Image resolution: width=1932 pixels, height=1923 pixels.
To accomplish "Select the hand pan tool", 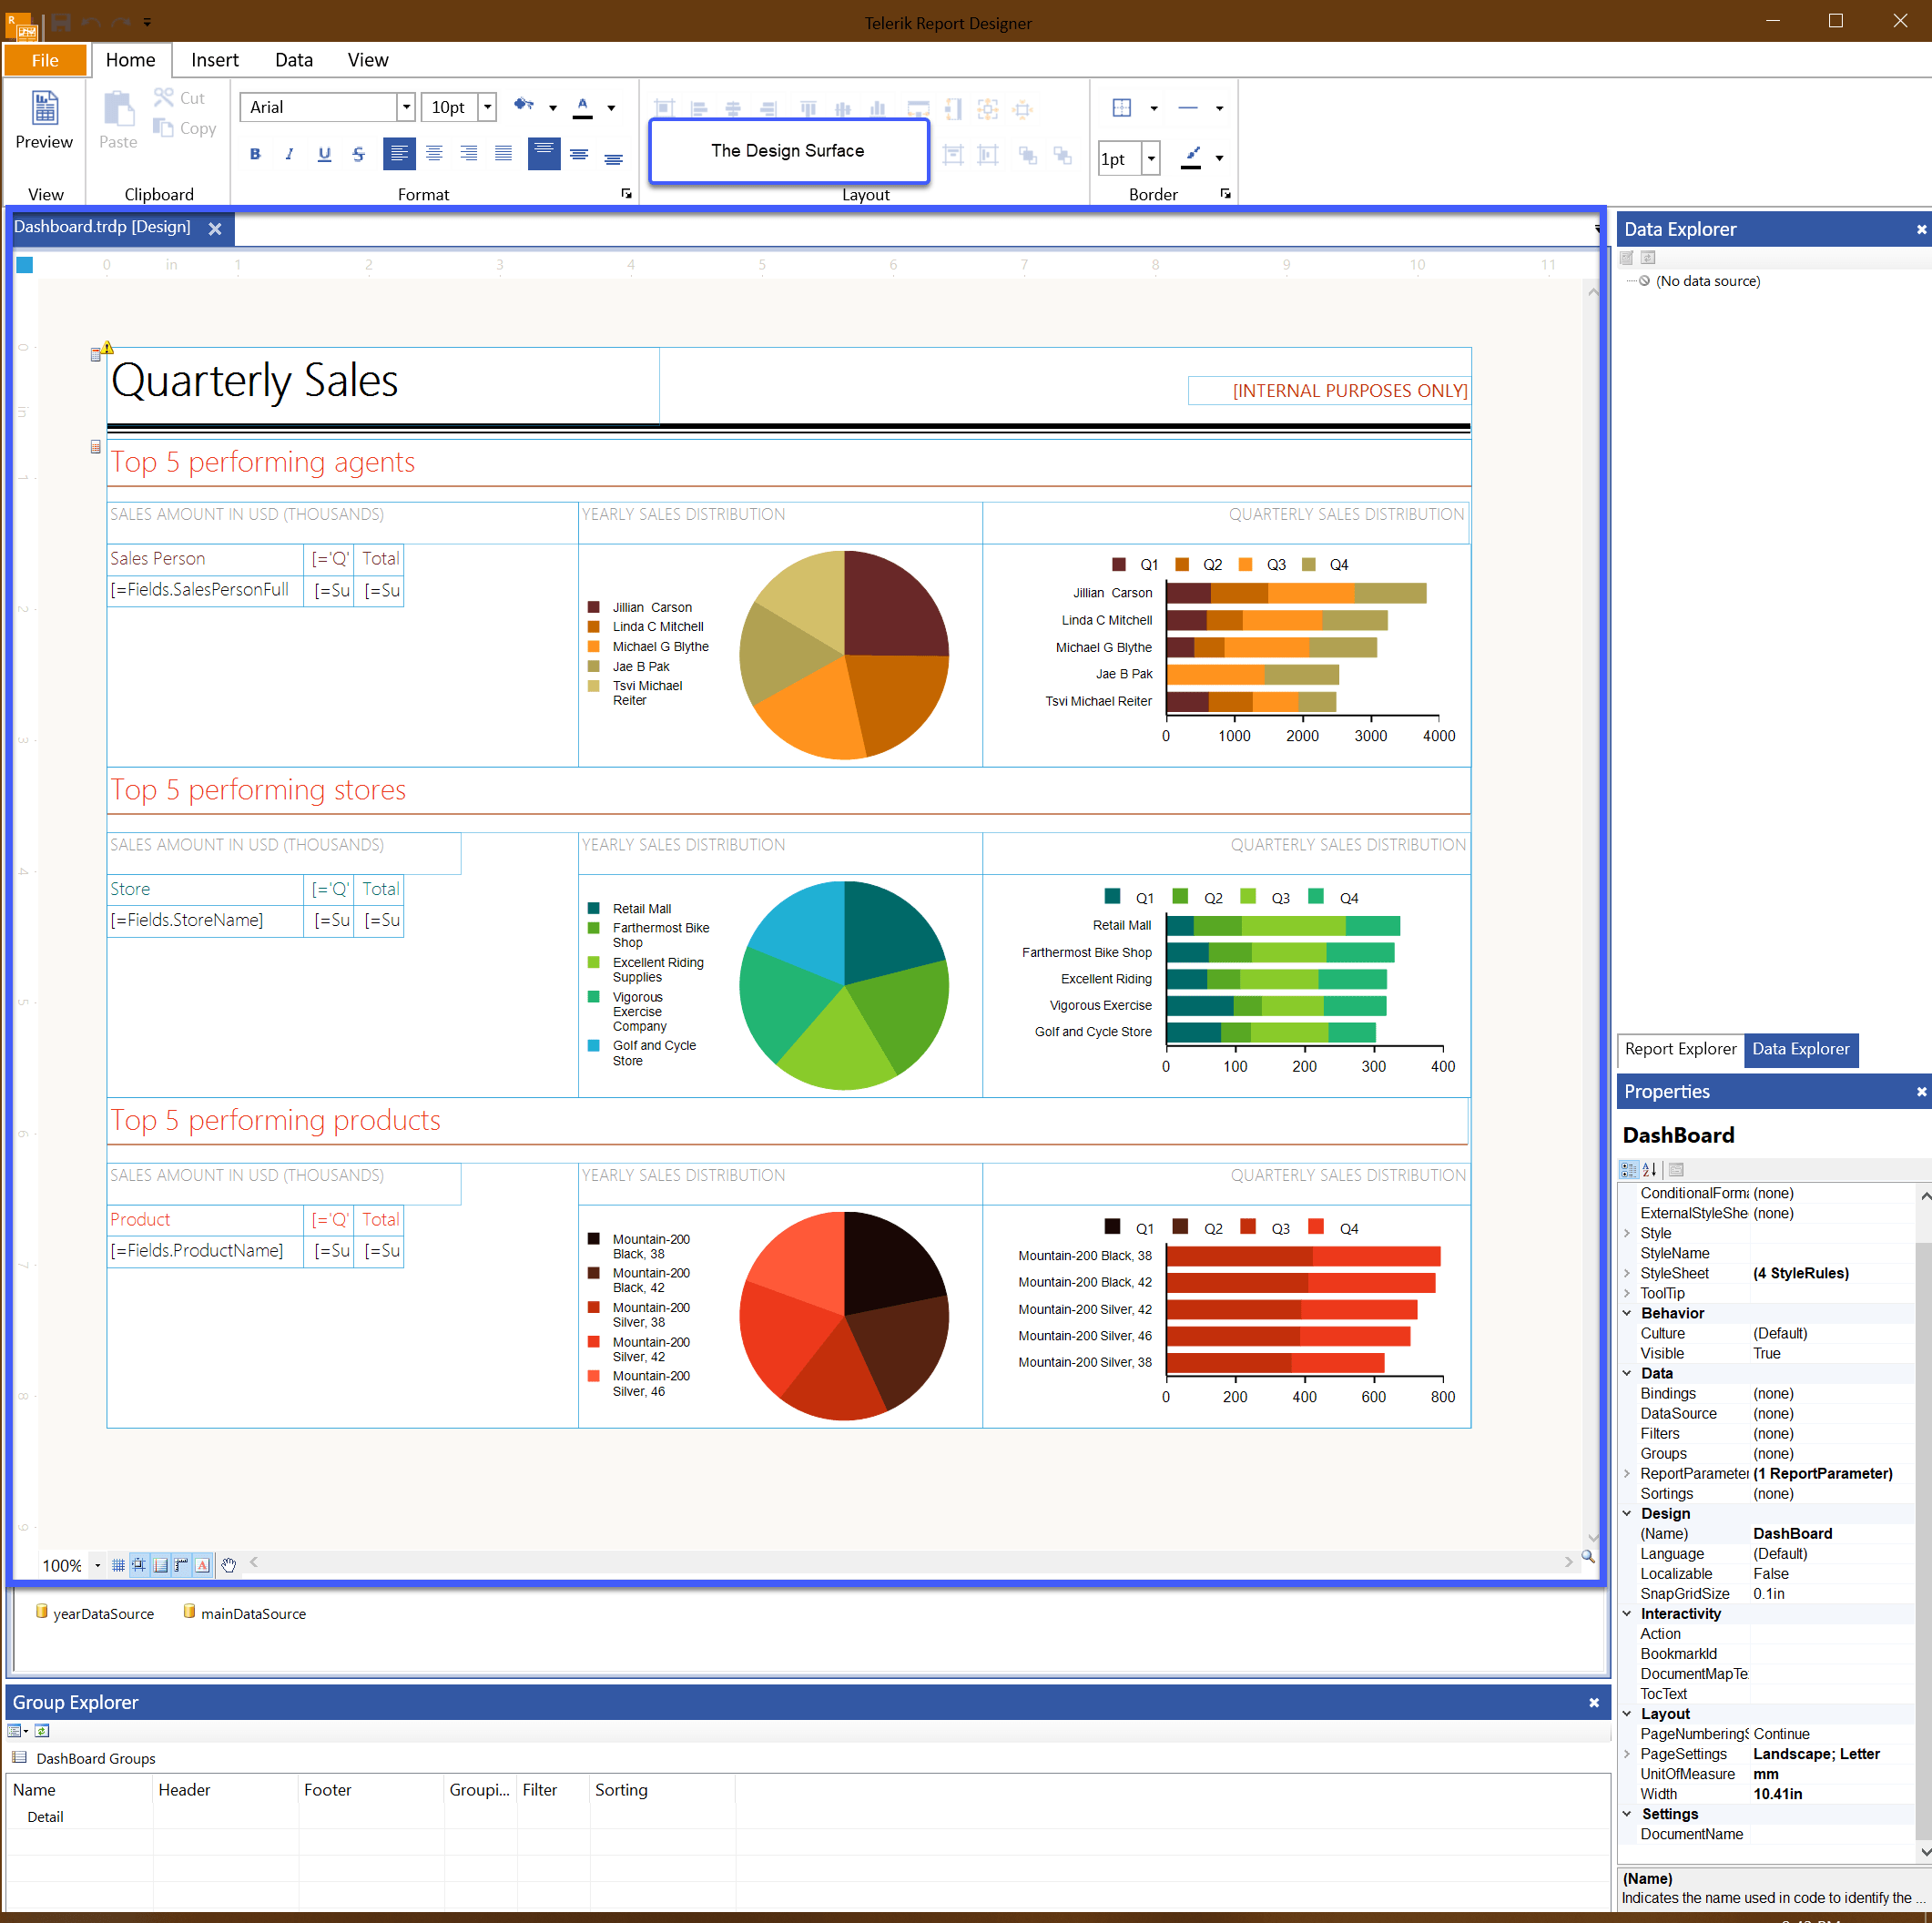I will pyautogui.click(x=228, y=1565).
